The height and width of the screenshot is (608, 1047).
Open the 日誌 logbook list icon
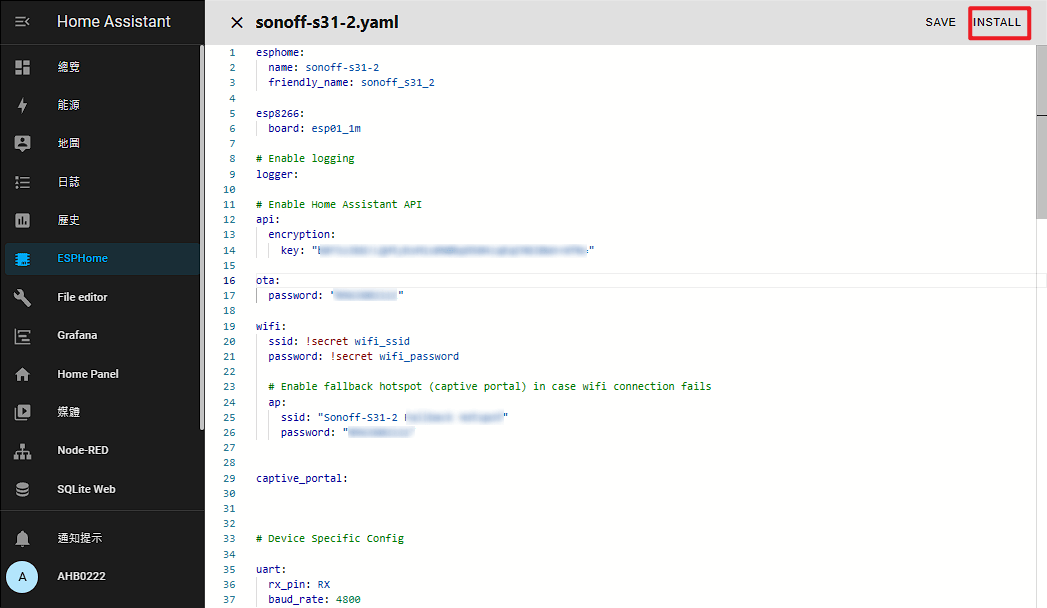(x=22, y=181)
